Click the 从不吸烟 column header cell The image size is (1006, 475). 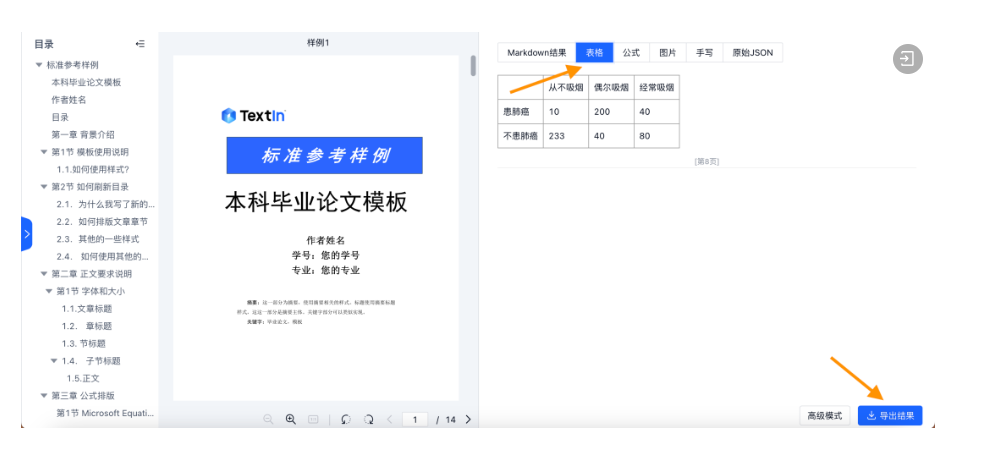tap(566, 87)
